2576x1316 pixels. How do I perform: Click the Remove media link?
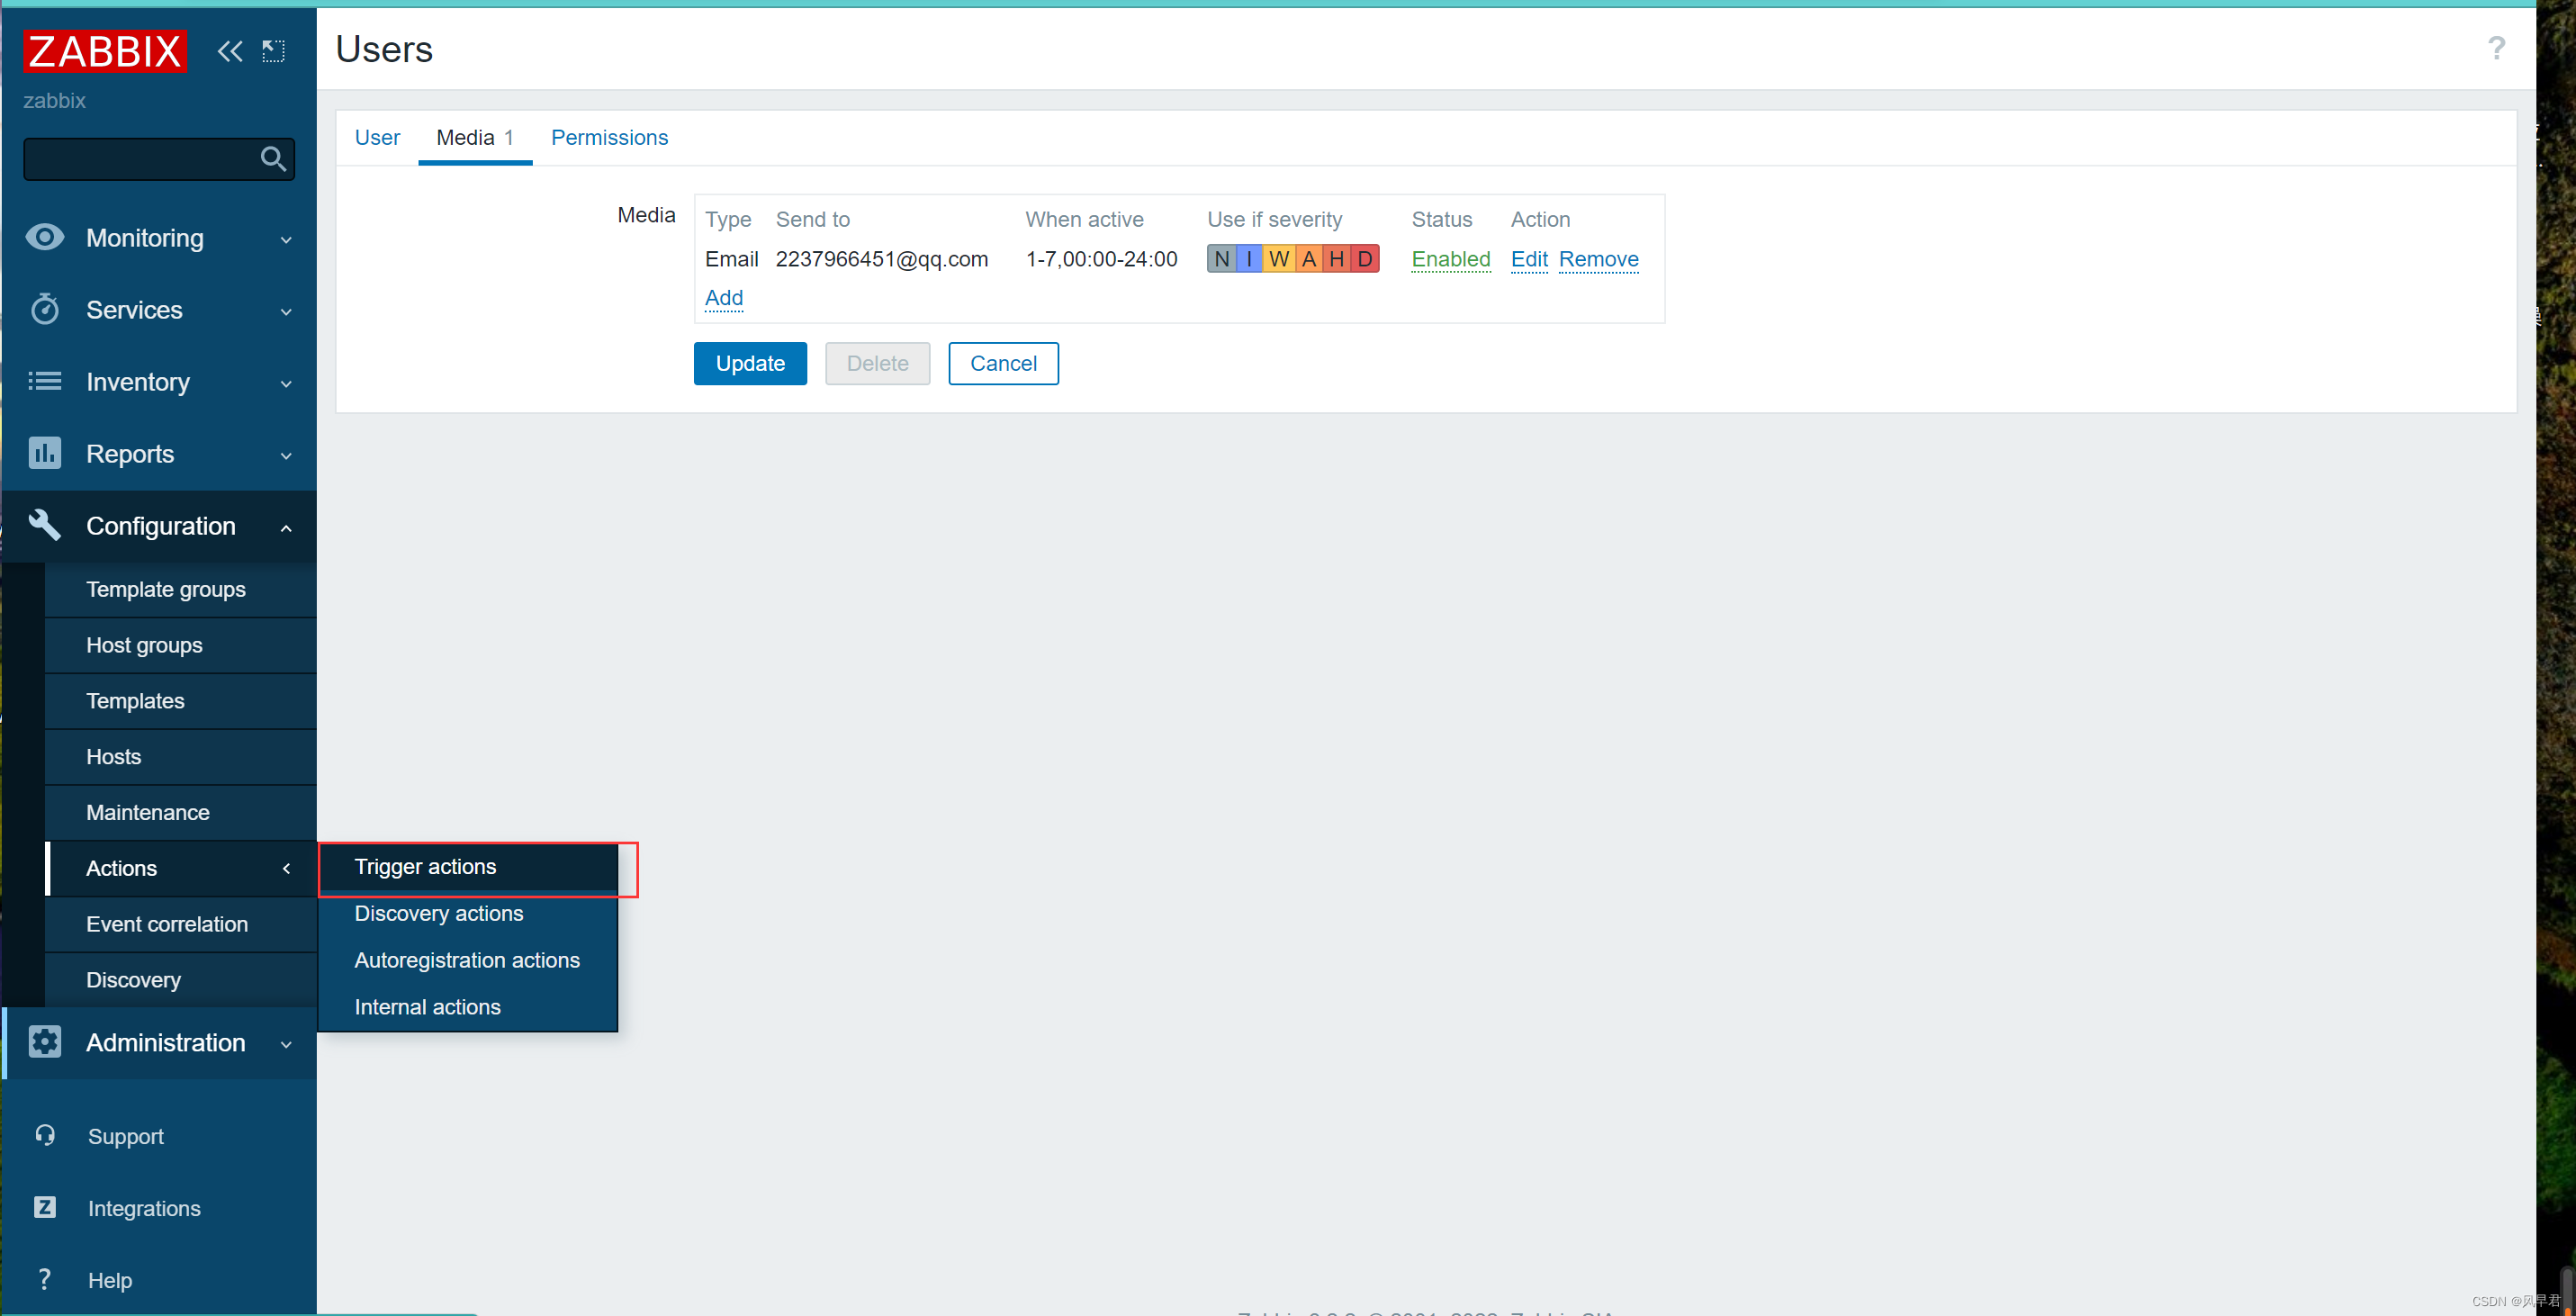click(x=1598, y=259)
